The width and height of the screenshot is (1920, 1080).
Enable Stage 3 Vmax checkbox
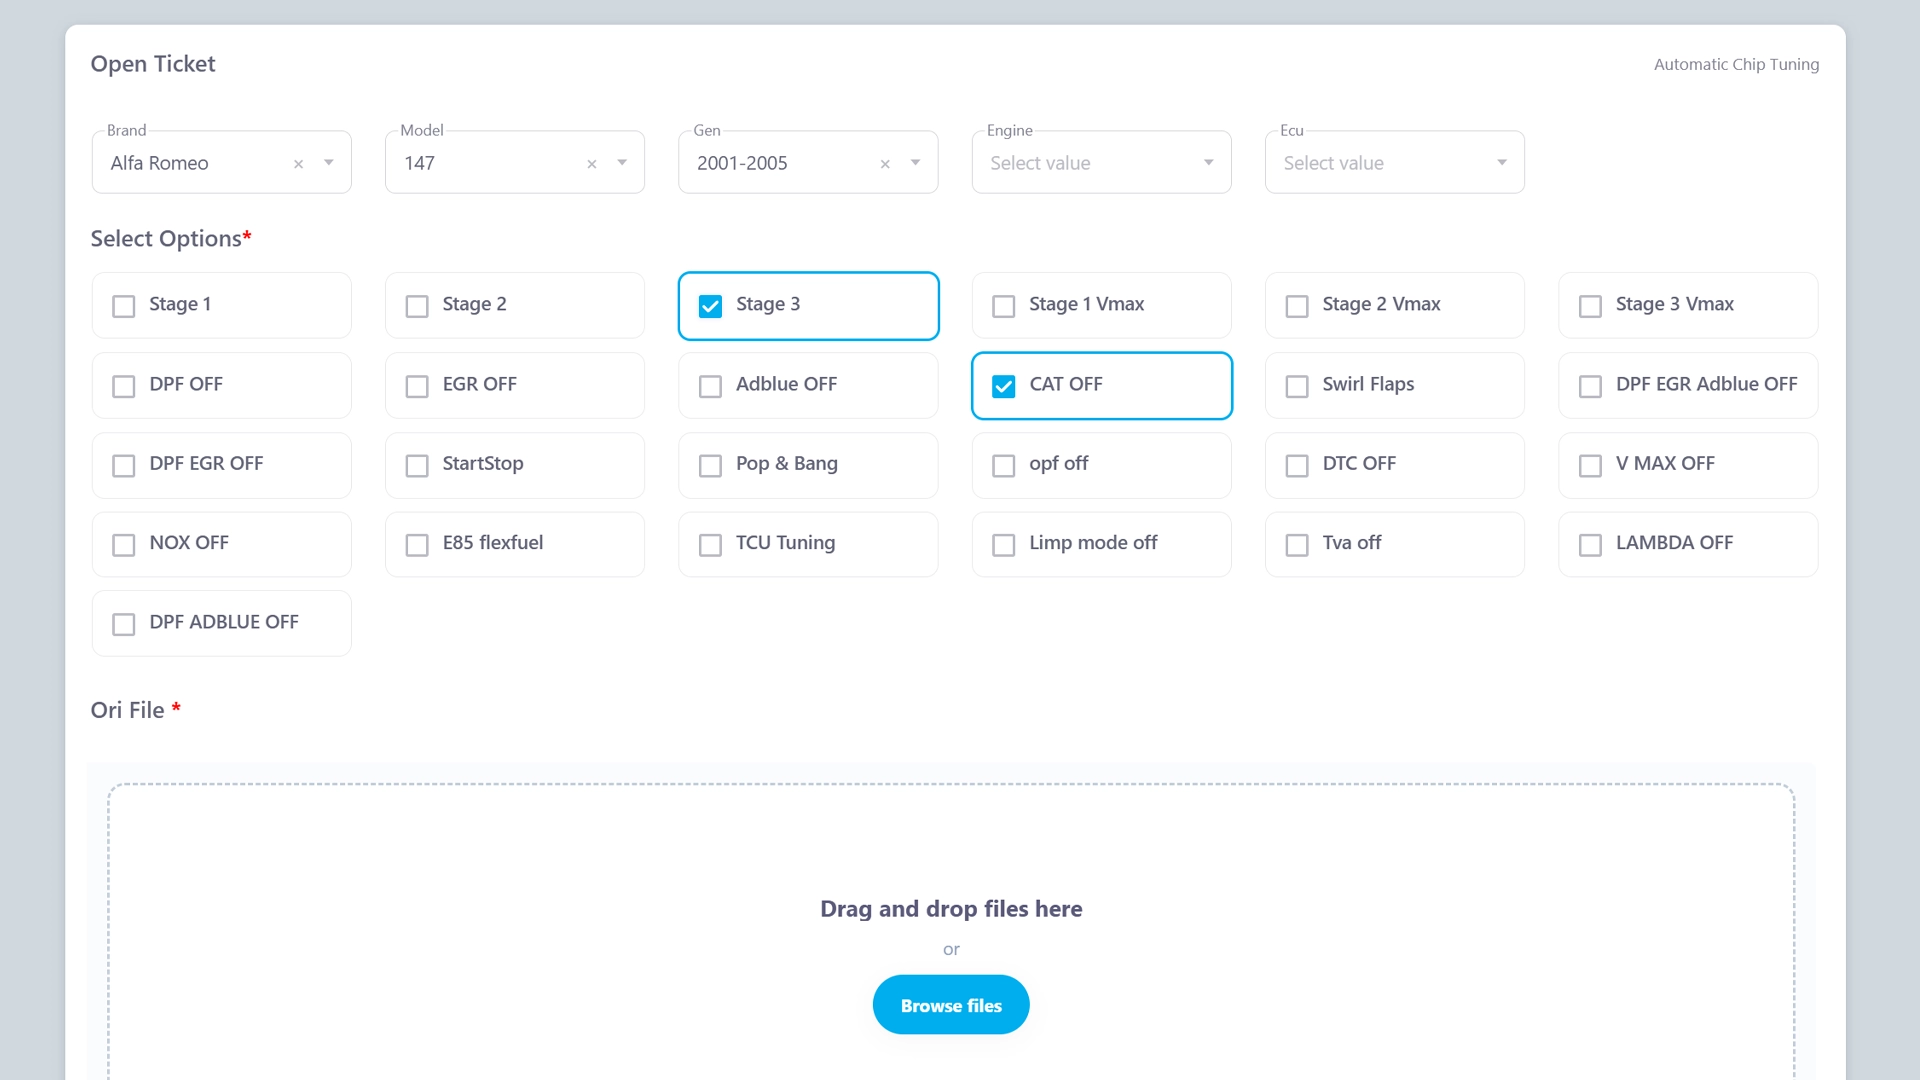[x=1590, y=306]
